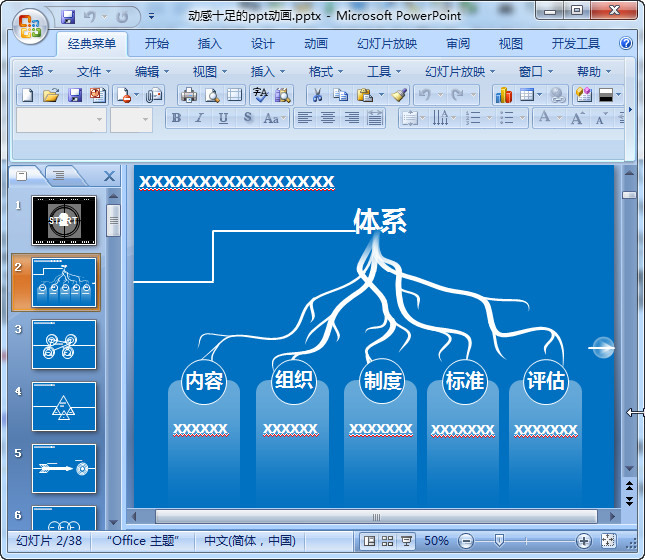The image size is (645, 560).
Task: Expand the Insert Table dropdown arrow
Action: tap(539, 95)
